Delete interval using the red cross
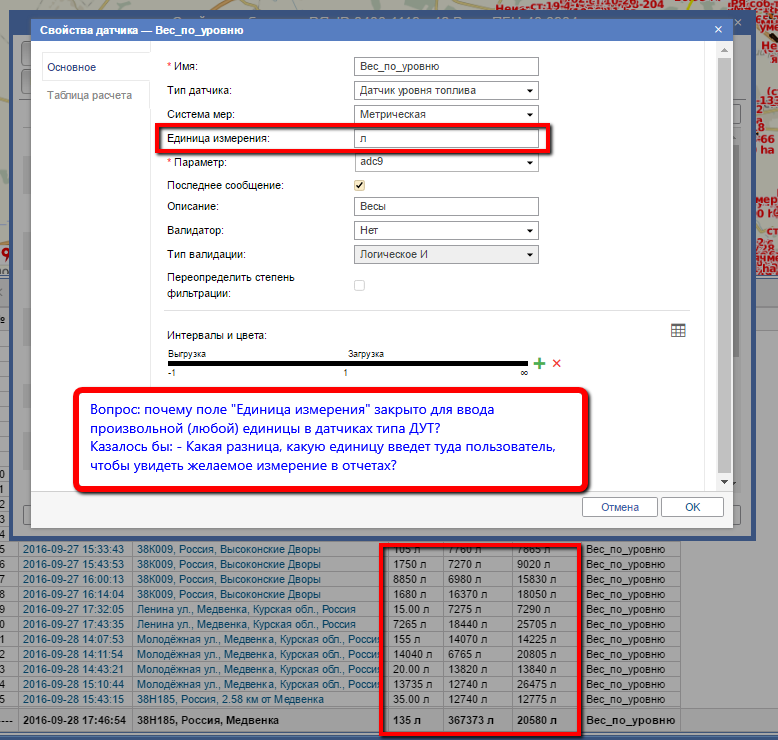 point(557,364)
